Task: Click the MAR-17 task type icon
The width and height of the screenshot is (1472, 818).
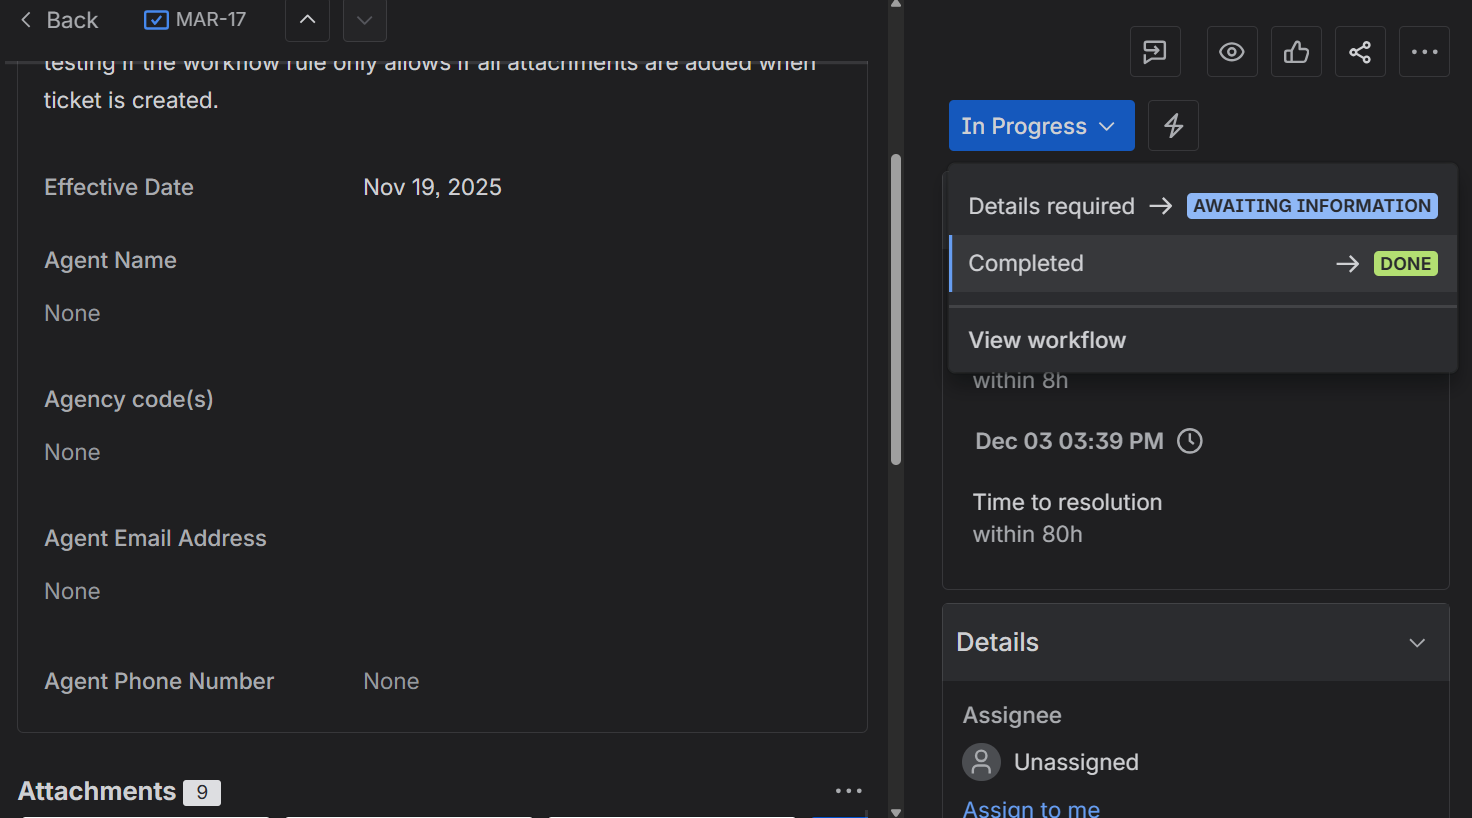Action: 156,20
